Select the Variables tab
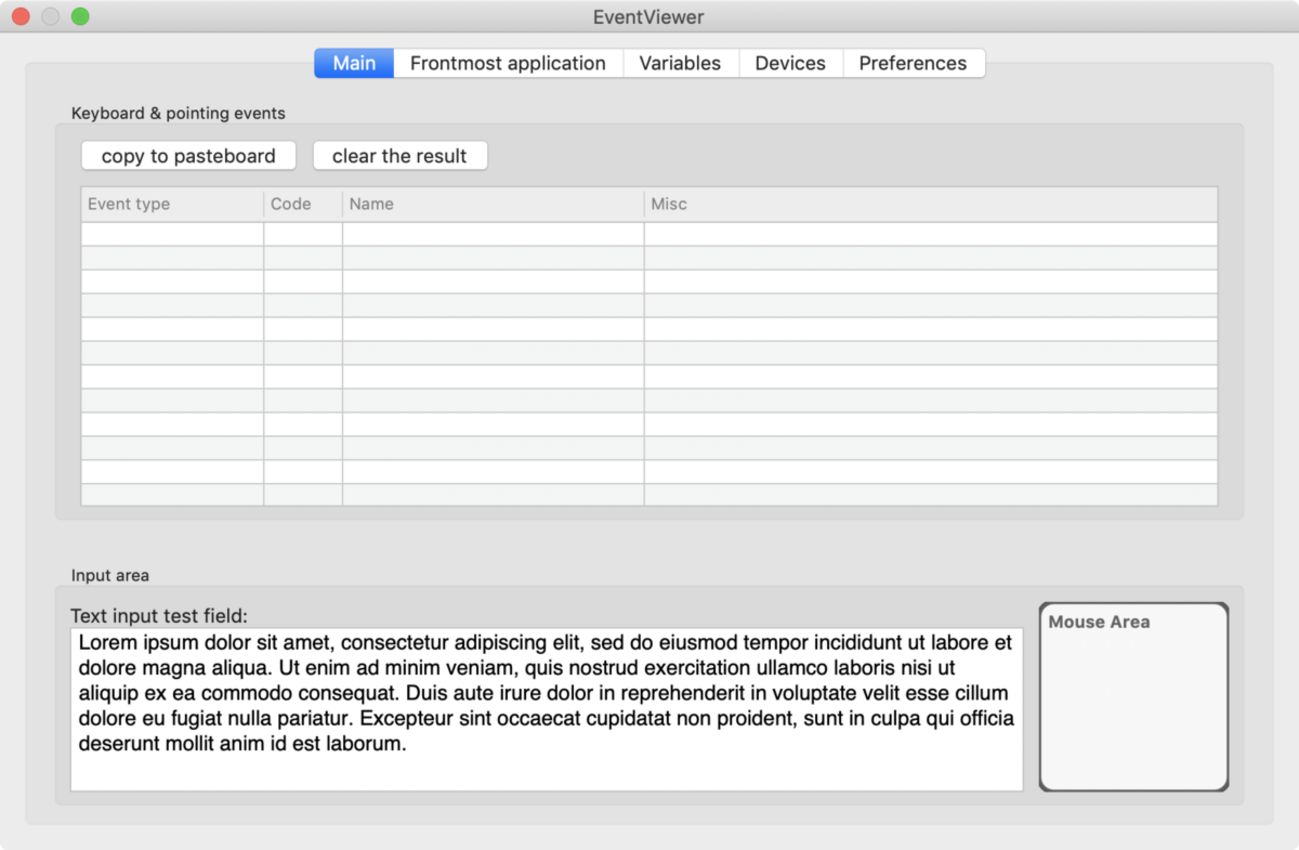Image resolution: width=1299 pixels, height=850 pixels. (680, 63)
